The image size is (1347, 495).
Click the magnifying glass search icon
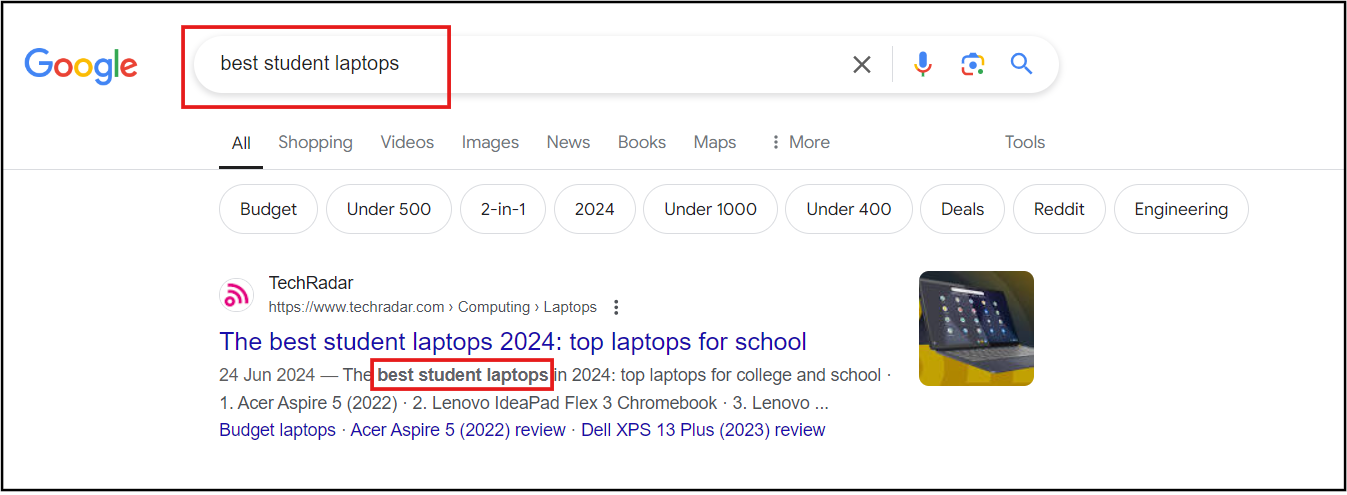pos(1021,64)
